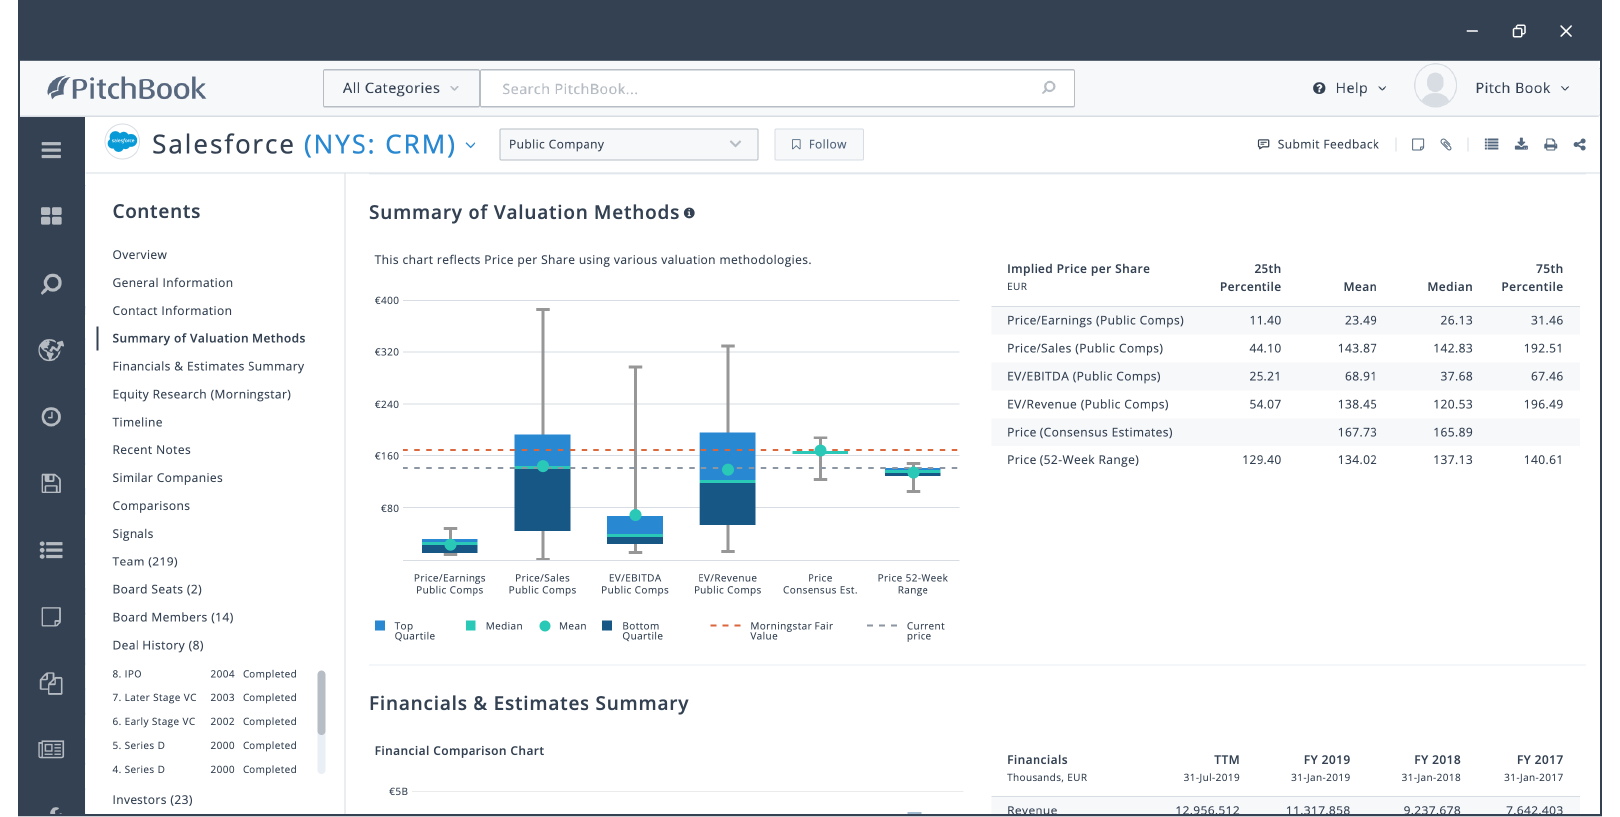The width and height of the screenshot is (1620, 817).
Task: Select the 6. Early Stage VC deal
Action: (205, 722)
